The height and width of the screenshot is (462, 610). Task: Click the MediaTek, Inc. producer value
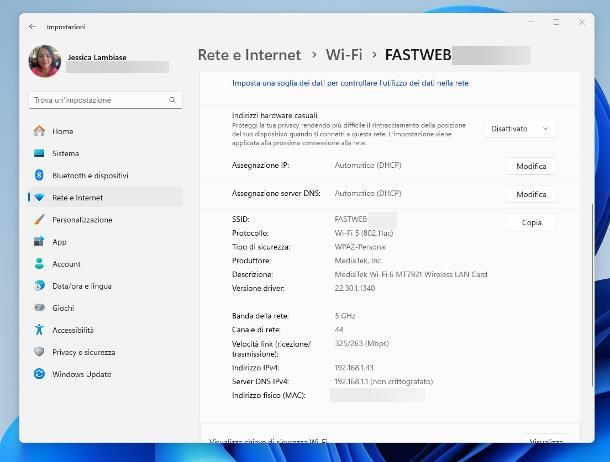pos(358,261)
